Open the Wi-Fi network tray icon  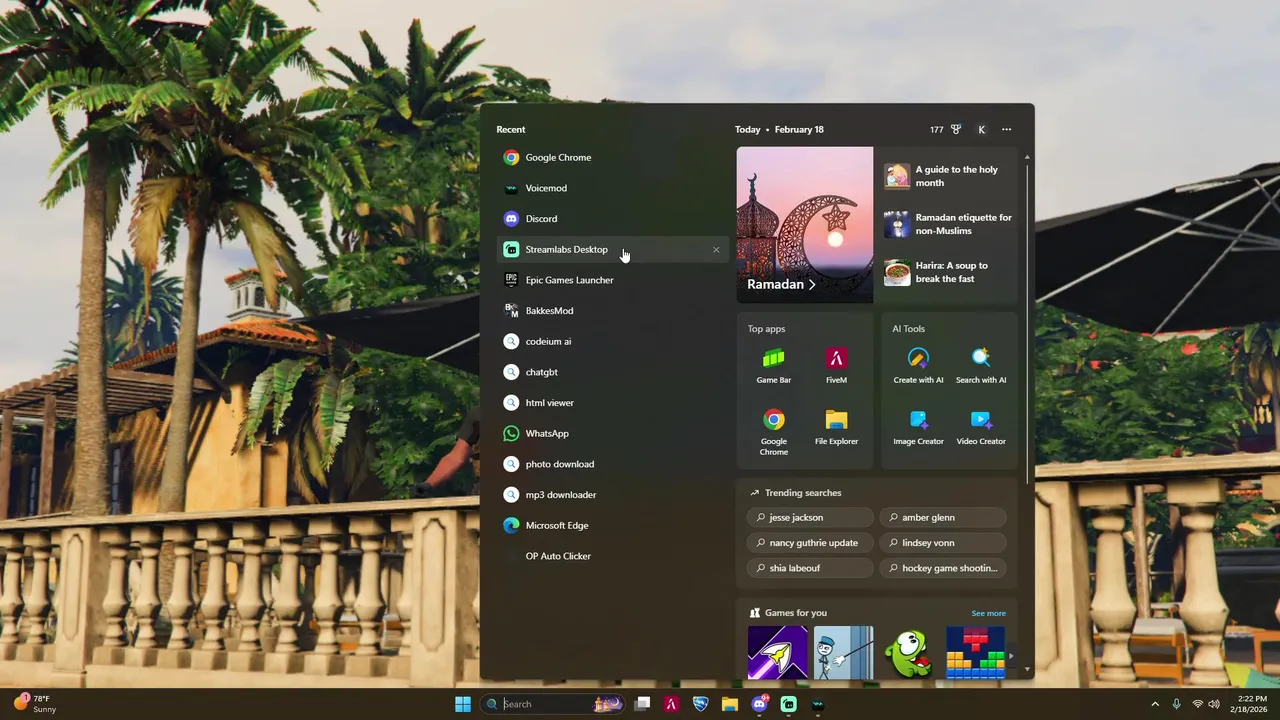click(x=1198, y=704)
